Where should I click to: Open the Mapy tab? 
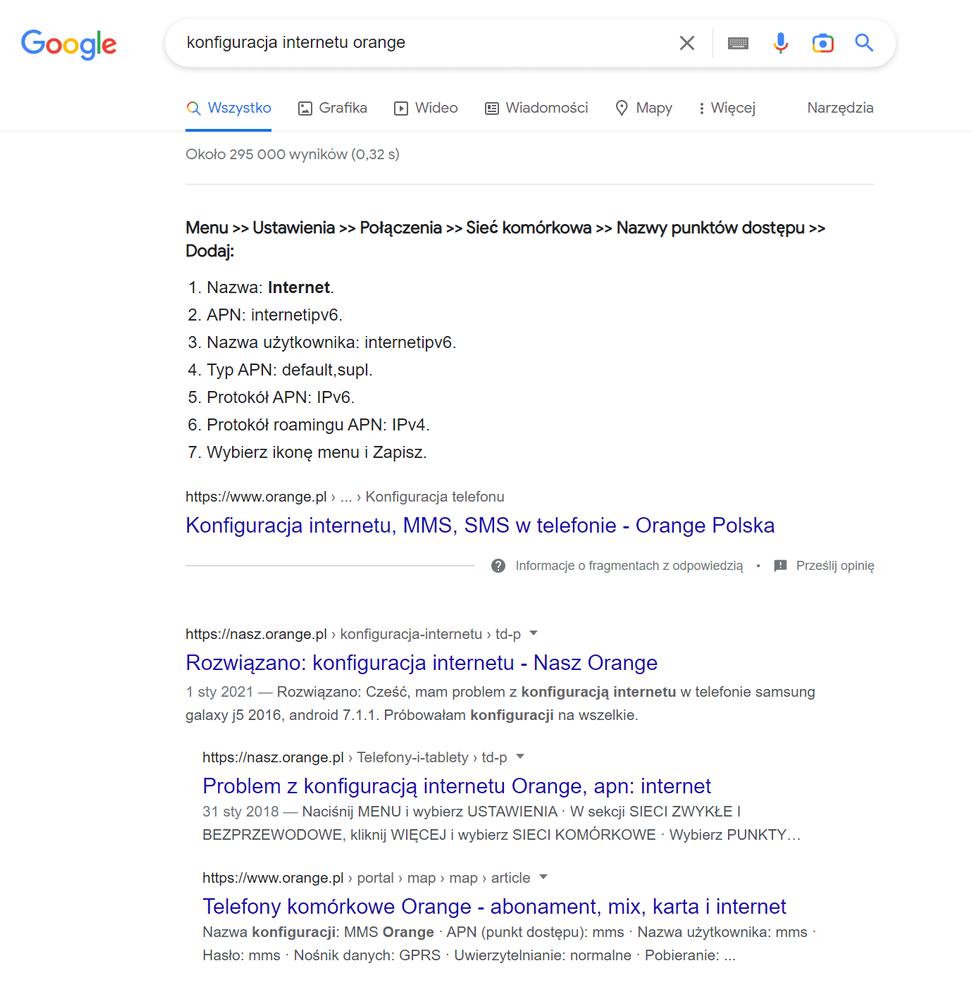(643, 108)
